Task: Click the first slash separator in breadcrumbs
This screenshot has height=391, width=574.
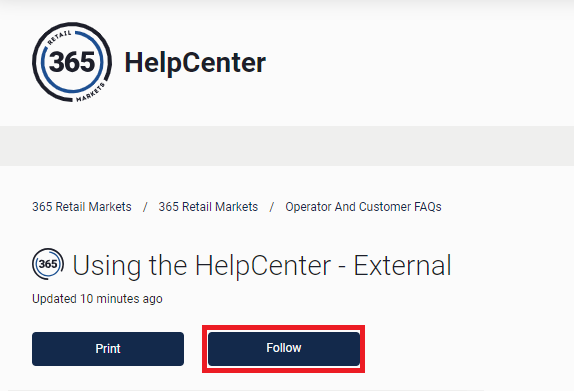Action: point(145,207)
